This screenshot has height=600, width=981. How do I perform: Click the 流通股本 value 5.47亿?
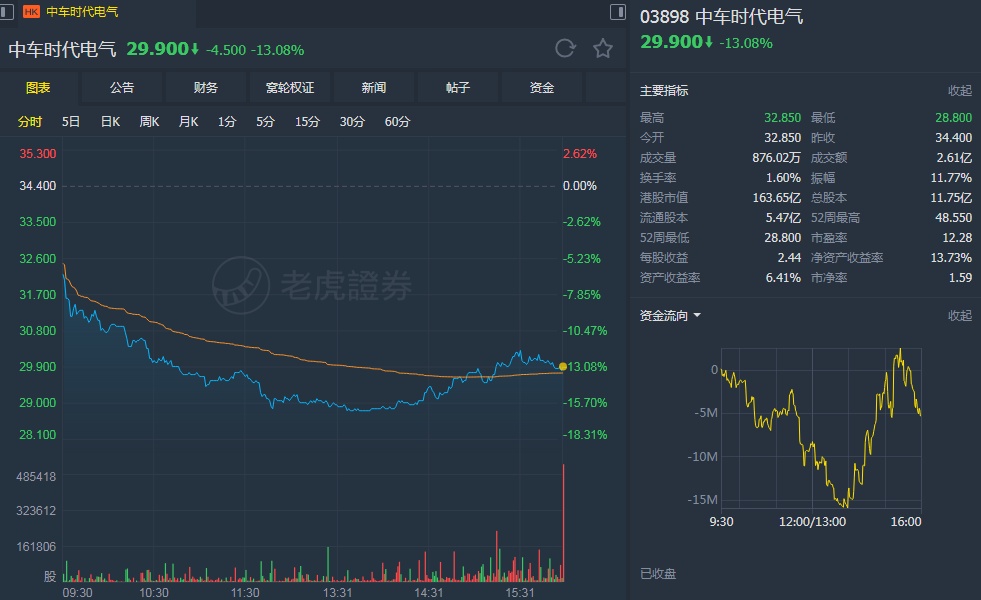click(783, 218)
